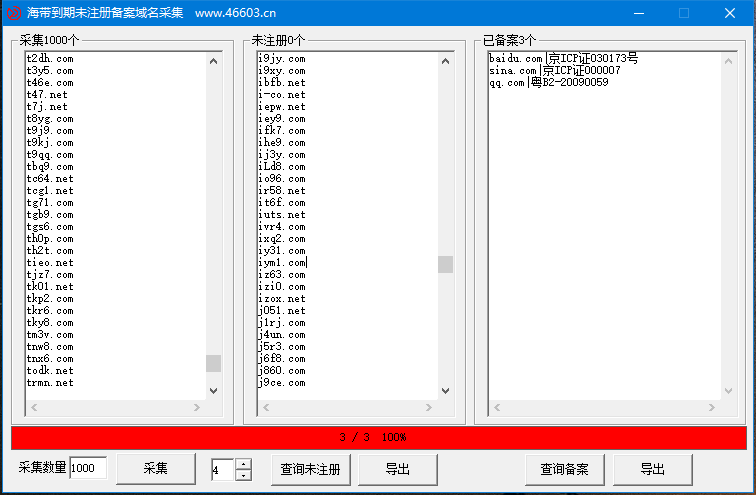Viewport: 756px width, 495px height.
Task: Click the 采集 list vertical scrollbar thumb
Action: (x=214, y=363)
